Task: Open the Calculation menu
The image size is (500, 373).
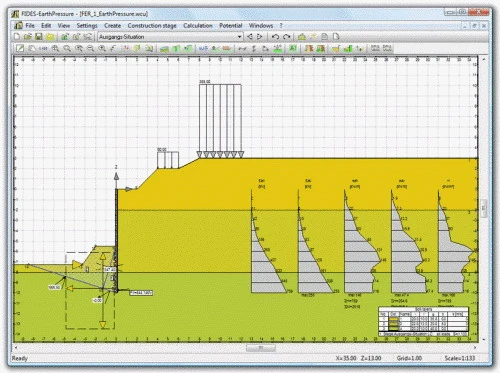Action: (198, 25)
